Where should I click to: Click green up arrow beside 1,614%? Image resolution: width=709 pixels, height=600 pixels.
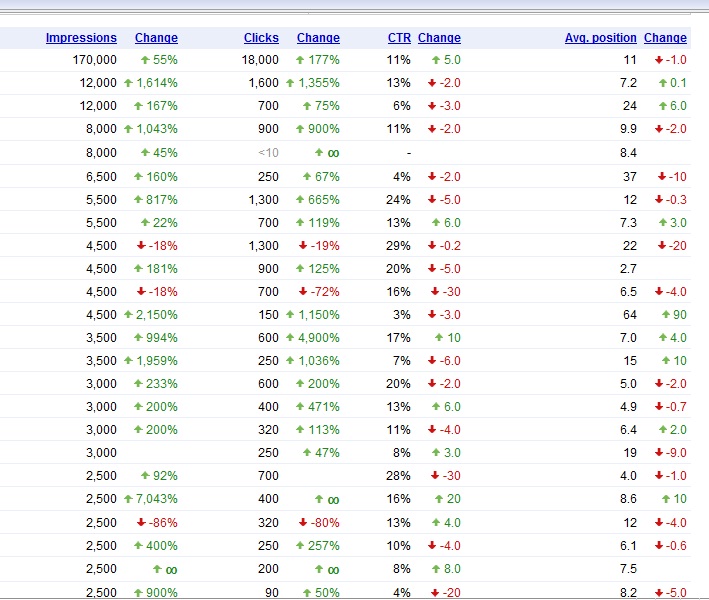point(128,83)
